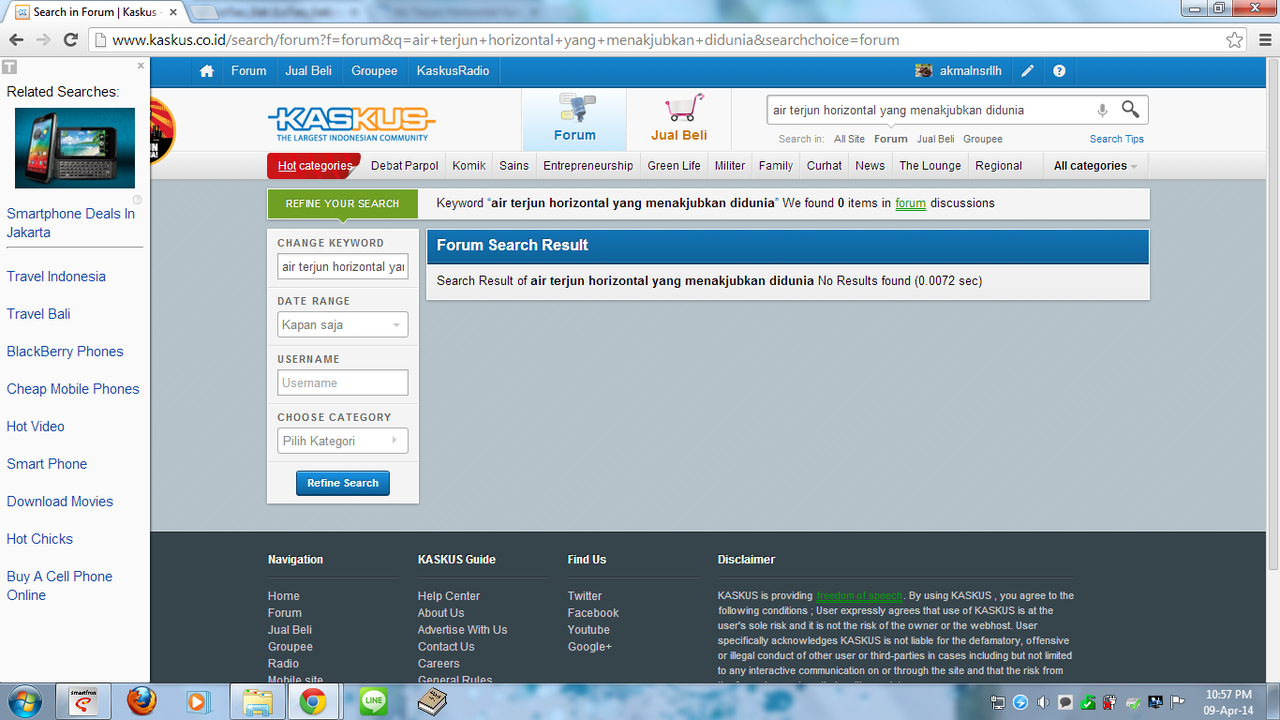Open the book application in the taskbar
Screen dimensions: 1280x720
click(432, 702)
